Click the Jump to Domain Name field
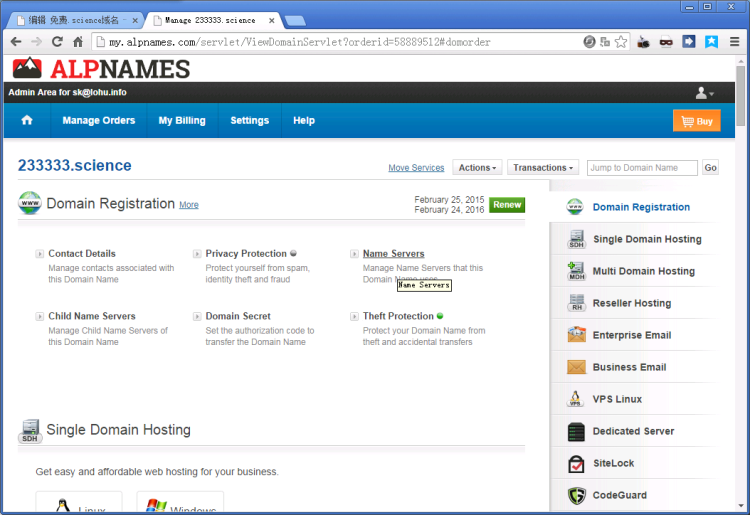Viewport: 750px width, 515px height. (x=642, y=168)
